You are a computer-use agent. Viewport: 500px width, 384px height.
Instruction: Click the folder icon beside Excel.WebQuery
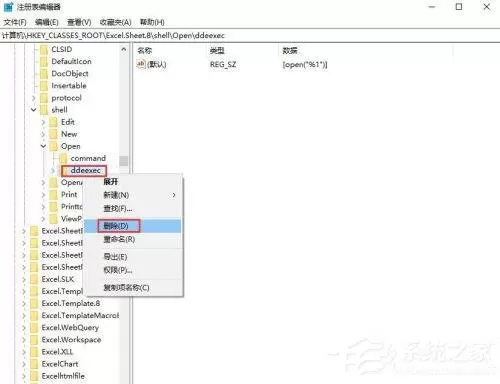(34, 328)
